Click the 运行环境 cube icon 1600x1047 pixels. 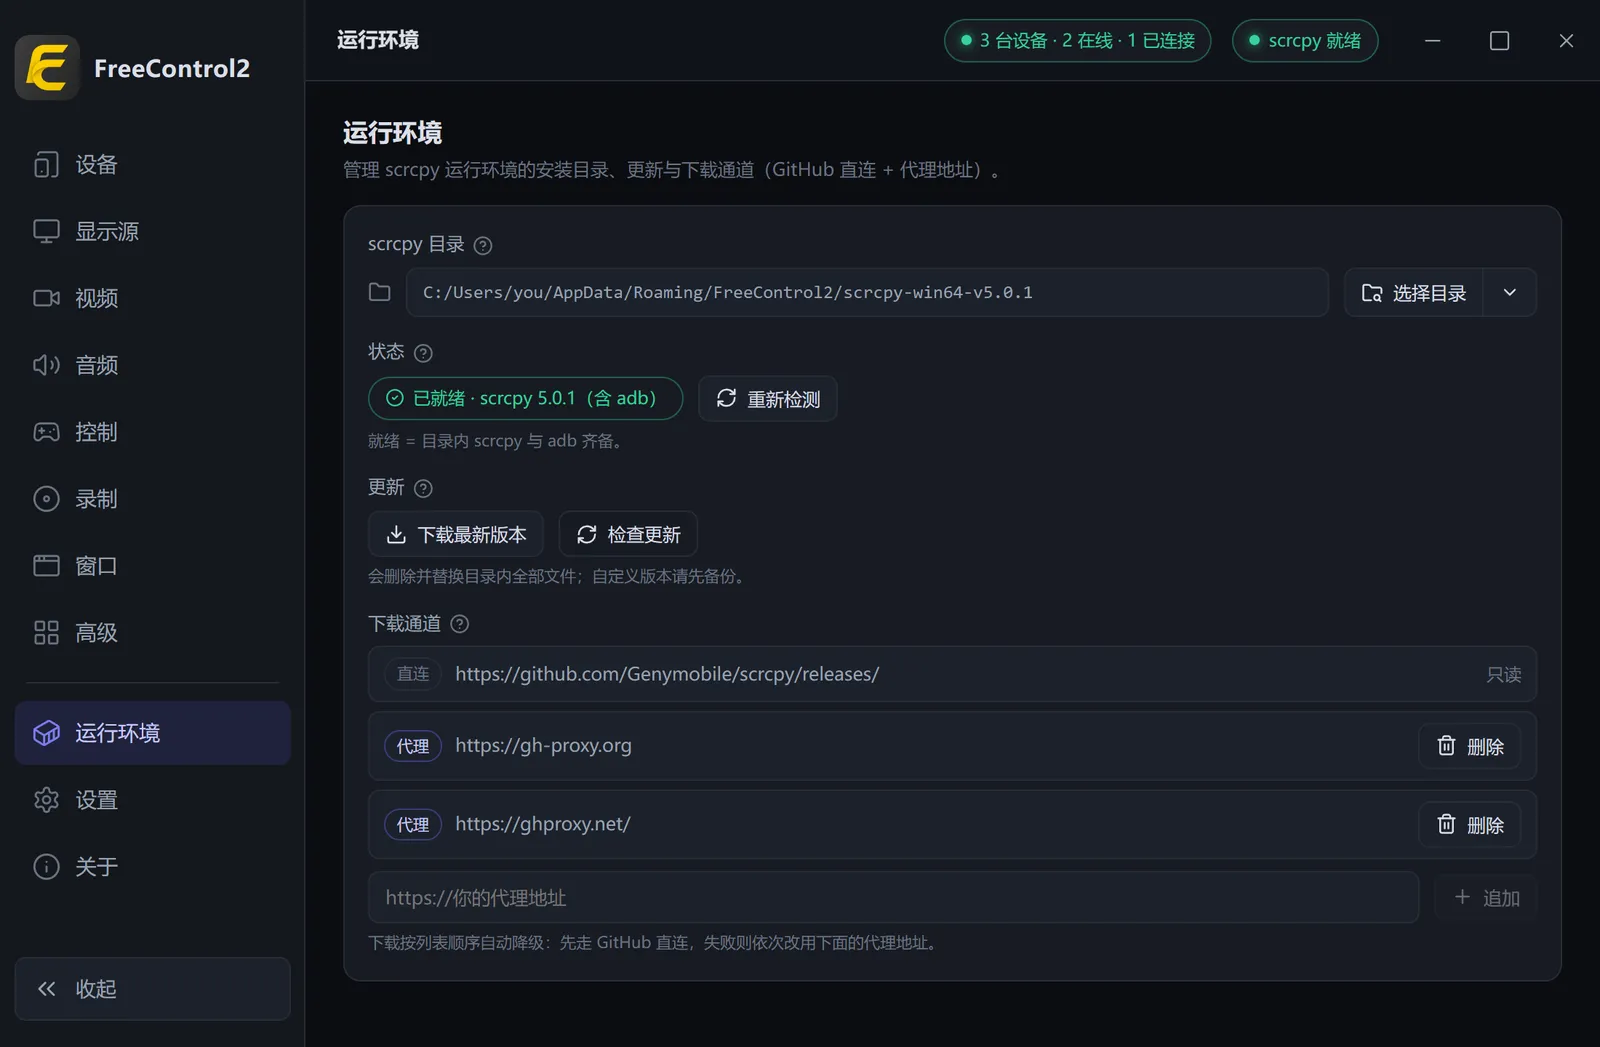pyautogui.click(x=46, y=733)
